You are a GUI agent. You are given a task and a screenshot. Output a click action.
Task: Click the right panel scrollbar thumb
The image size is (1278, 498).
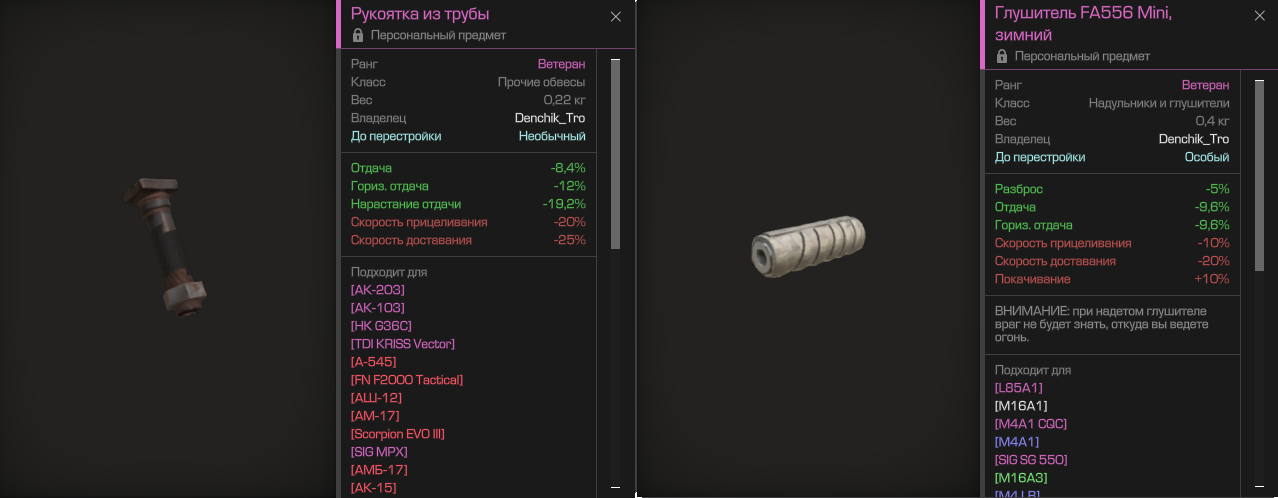pos(1260,175)
